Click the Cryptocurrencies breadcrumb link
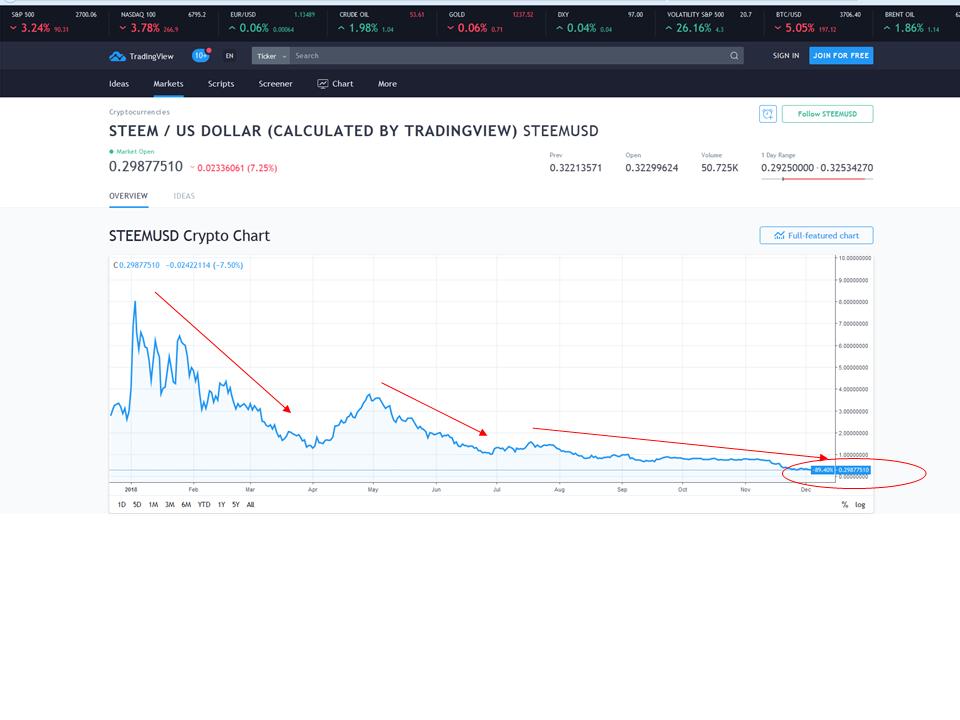 [140, 112]
